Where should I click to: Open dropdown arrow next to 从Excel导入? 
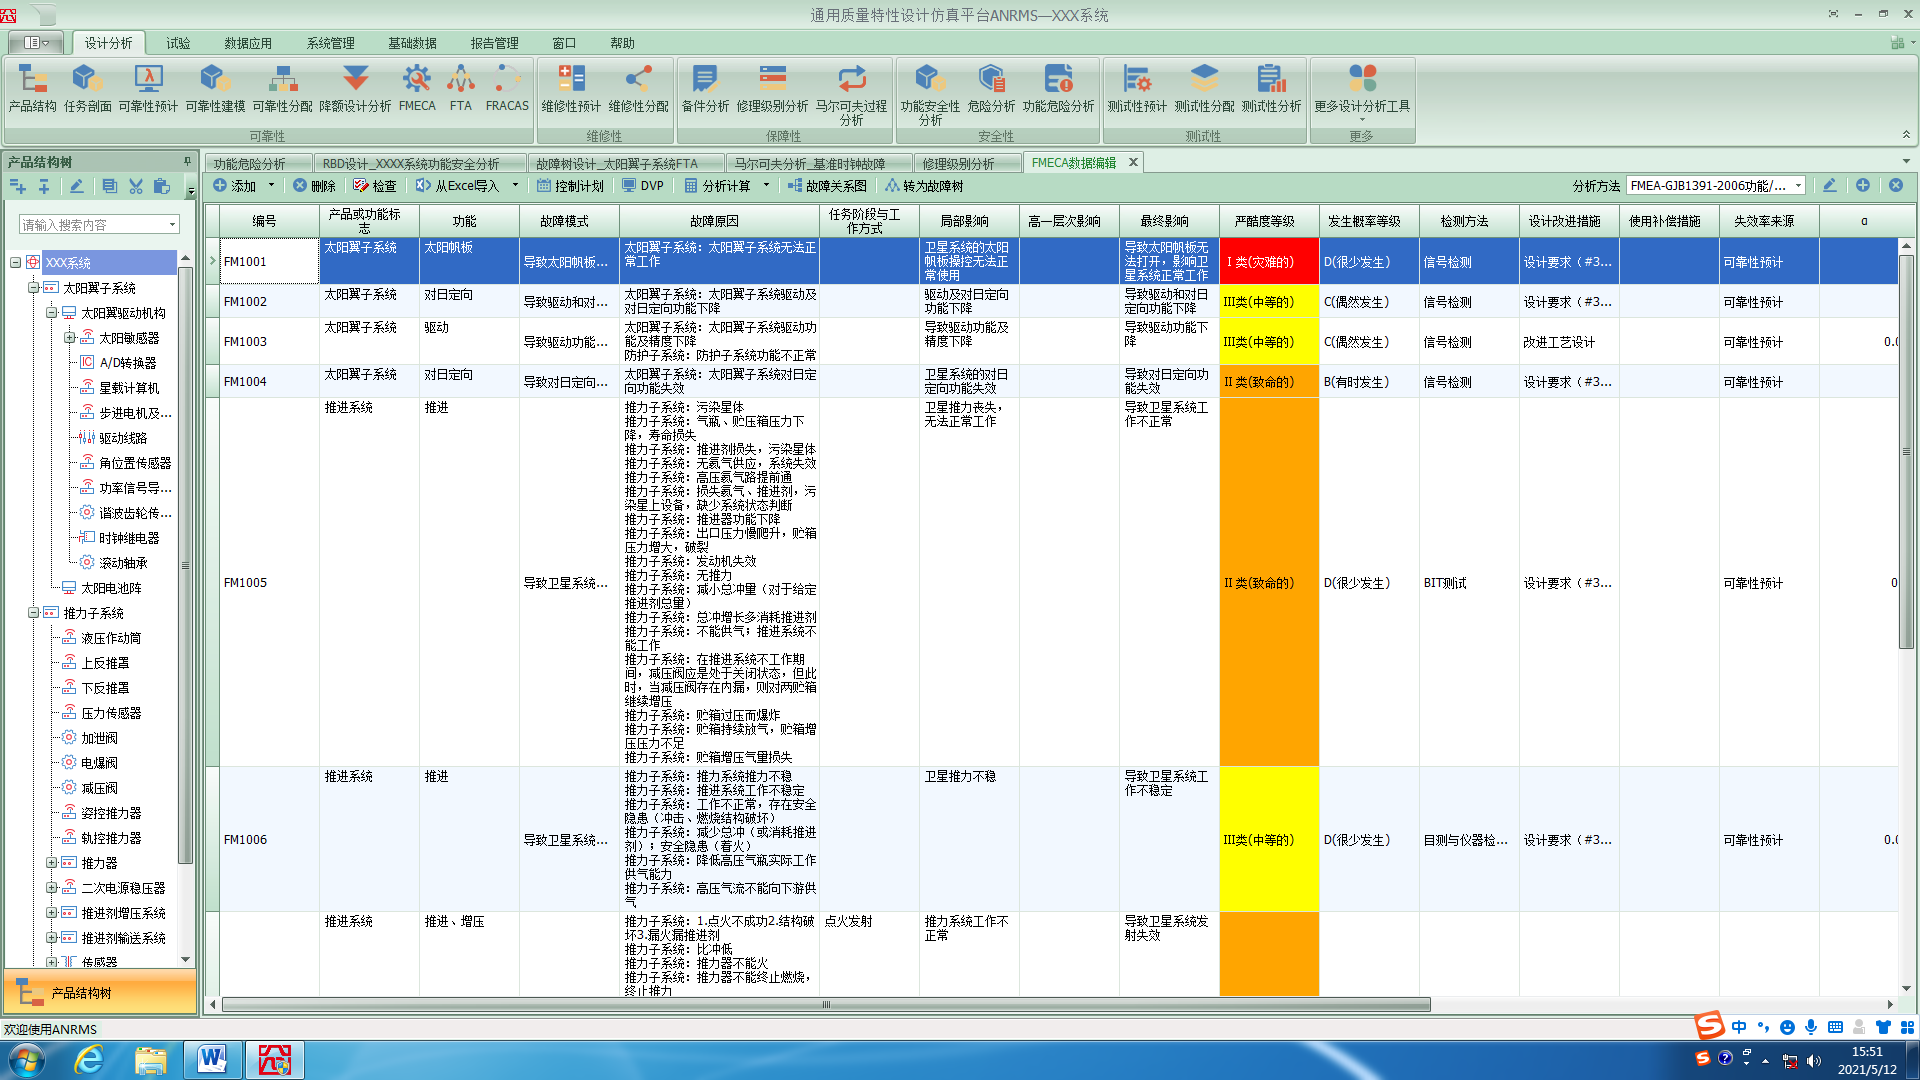click(x=515, y=186)
